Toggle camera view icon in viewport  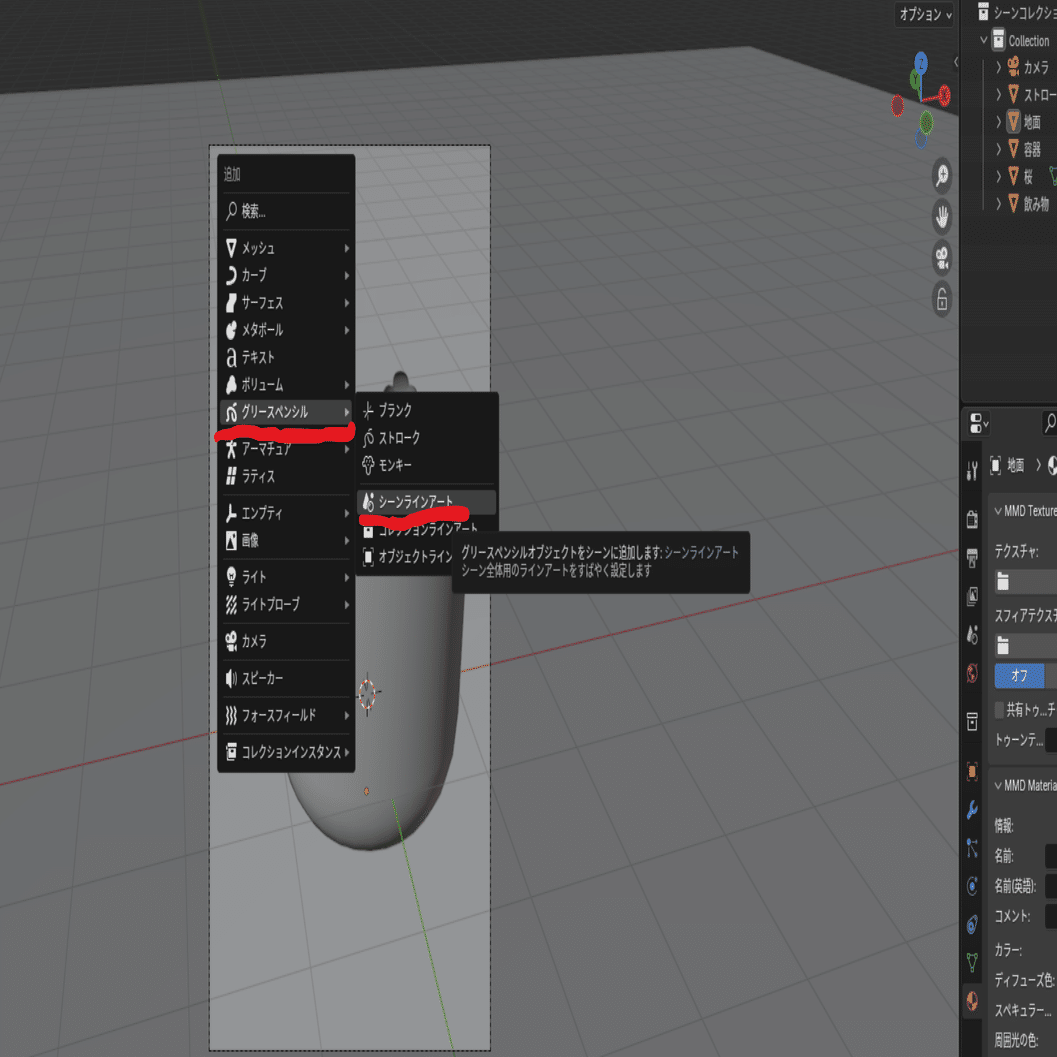point(942,258)
